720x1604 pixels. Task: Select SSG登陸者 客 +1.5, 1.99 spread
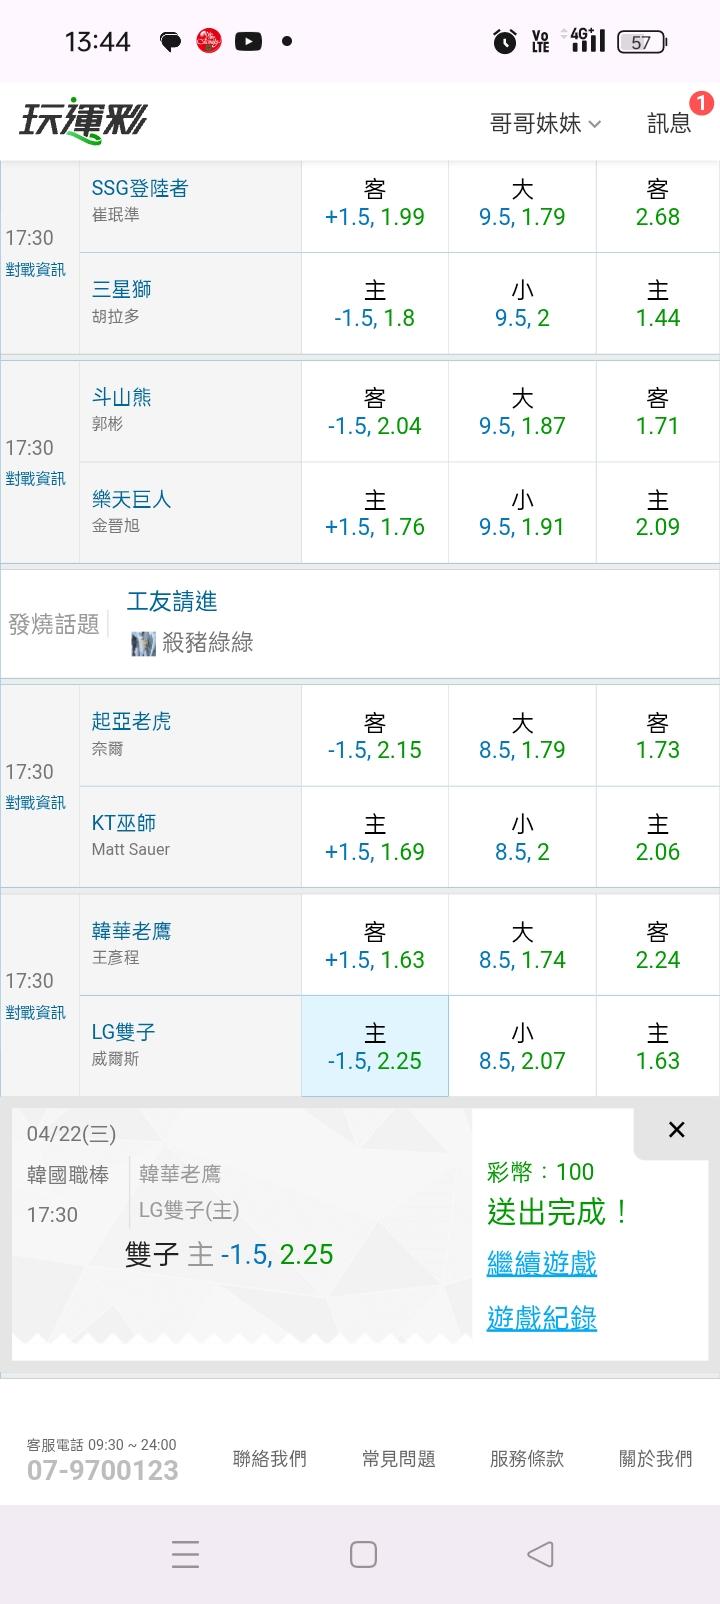pos(375,202)
